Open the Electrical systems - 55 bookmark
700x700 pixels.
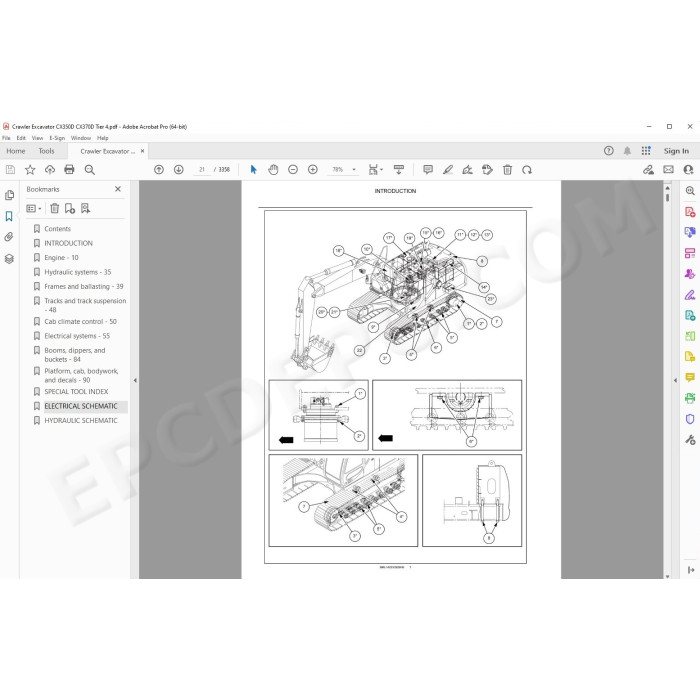(x=77, y=336)
